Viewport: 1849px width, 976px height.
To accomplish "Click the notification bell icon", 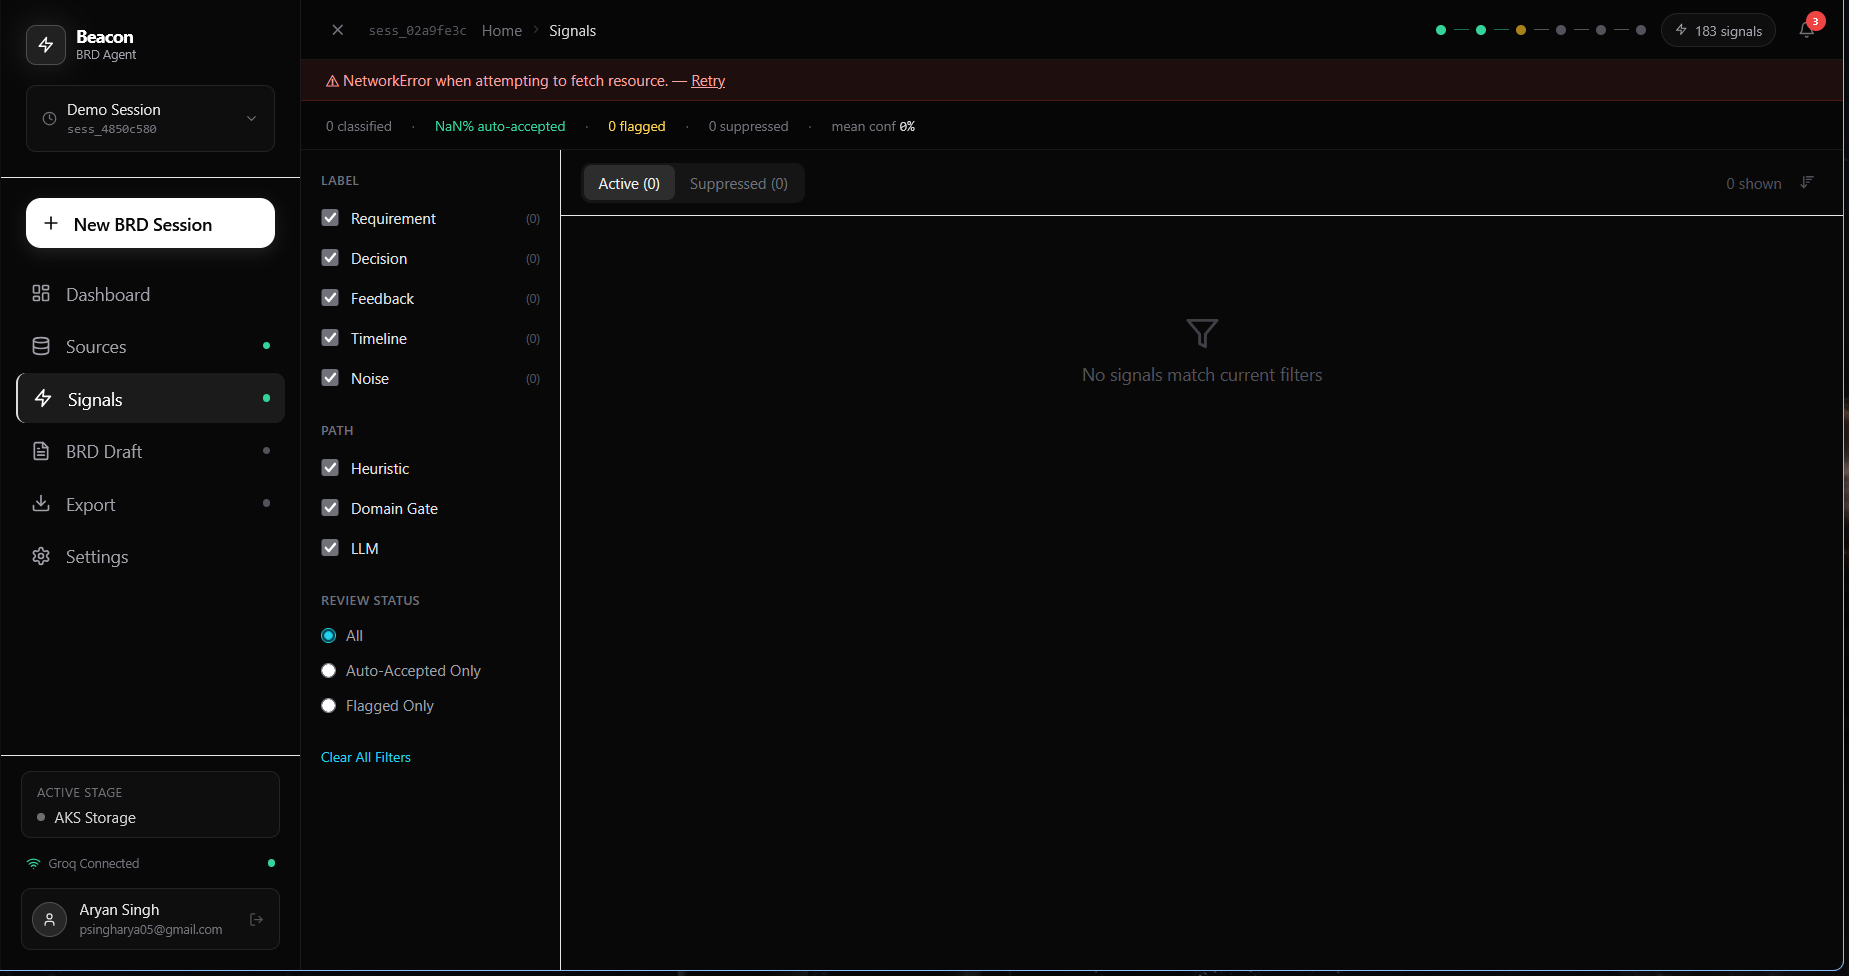I will coord(1806,30).
